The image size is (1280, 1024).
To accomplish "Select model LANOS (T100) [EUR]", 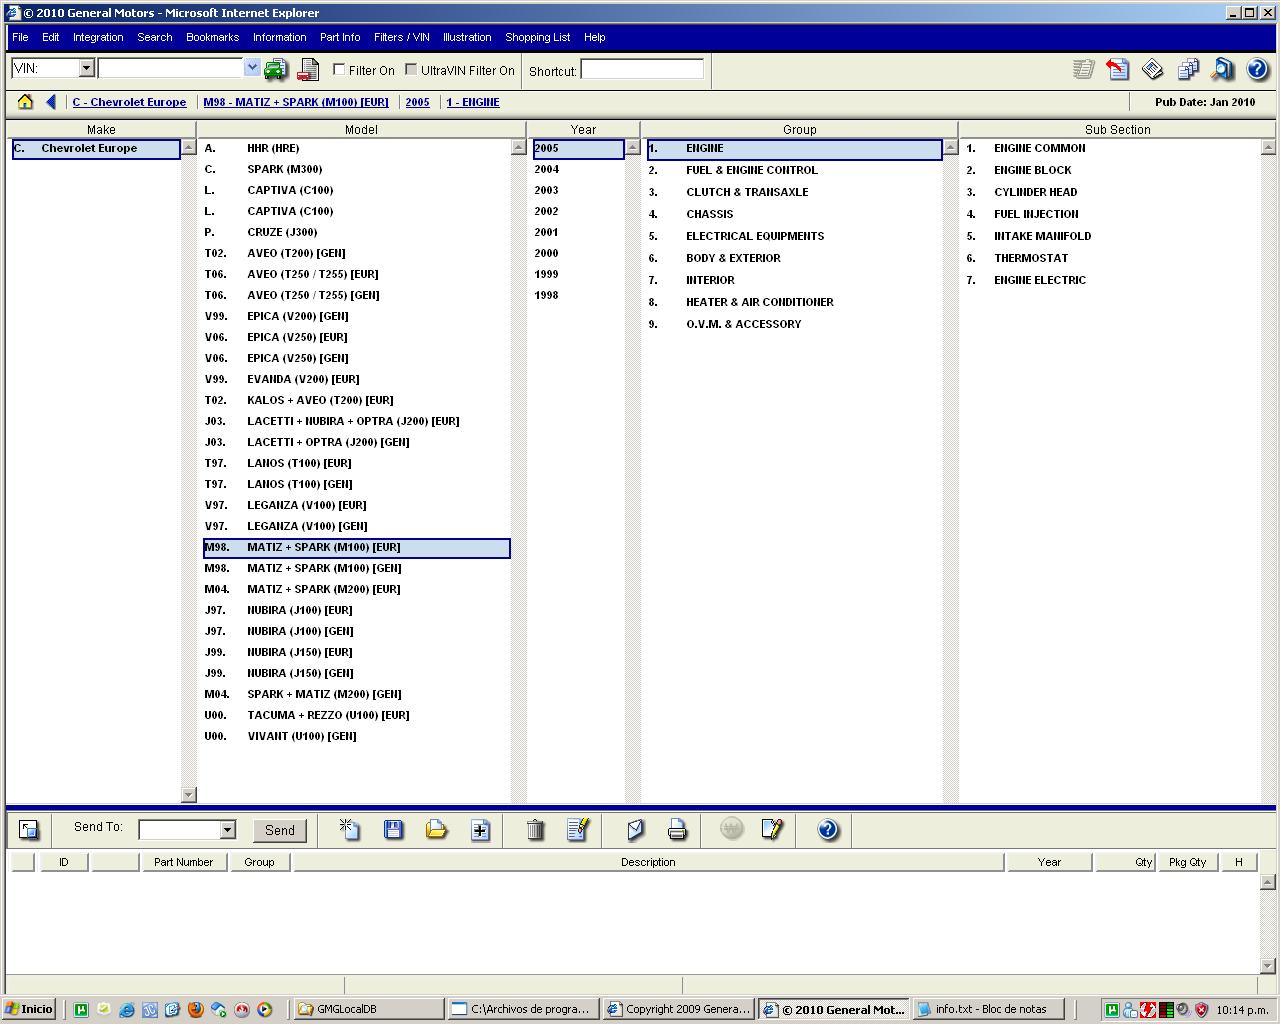I will tap(357, 463).
